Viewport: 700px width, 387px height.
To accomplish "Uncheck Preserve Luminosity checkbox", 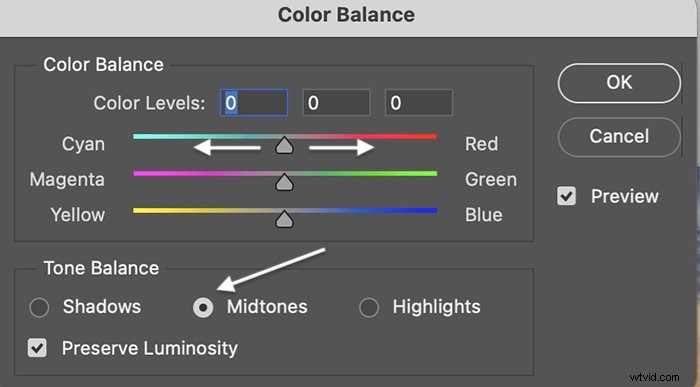I will point(37,348).
